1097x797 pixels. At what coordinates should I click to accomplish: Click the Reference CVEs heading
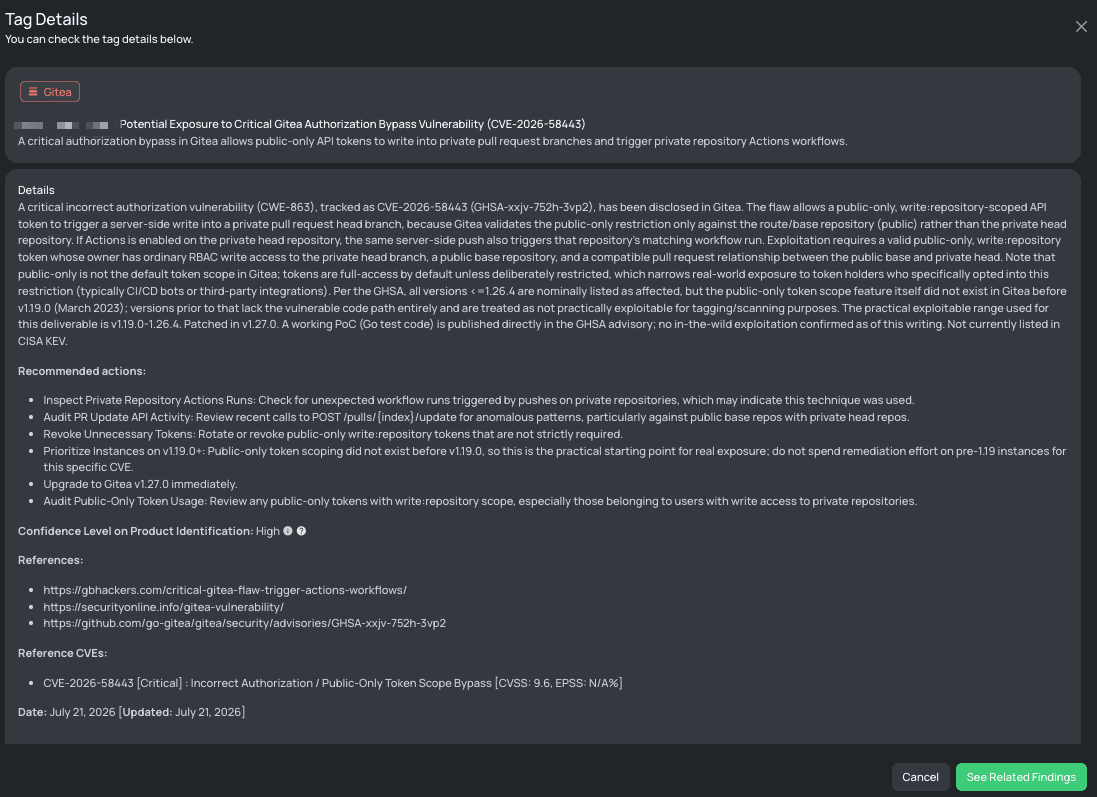[x=62, y=653]
